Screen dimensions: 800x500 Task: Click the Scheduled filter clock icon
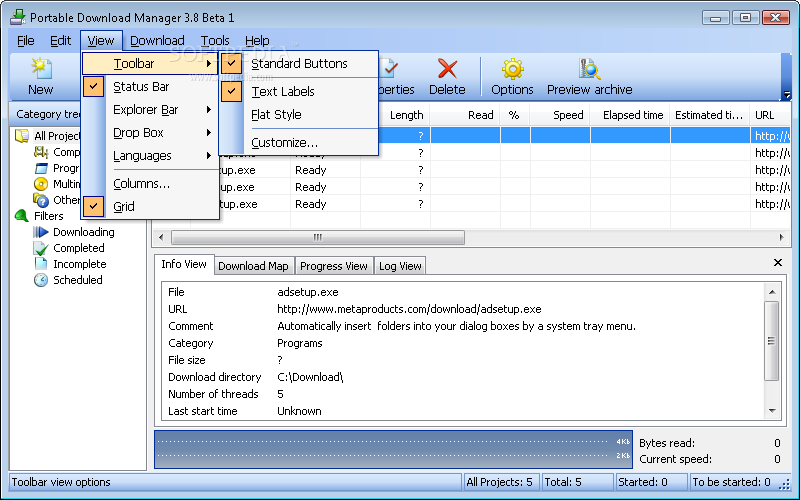(41, 280)
